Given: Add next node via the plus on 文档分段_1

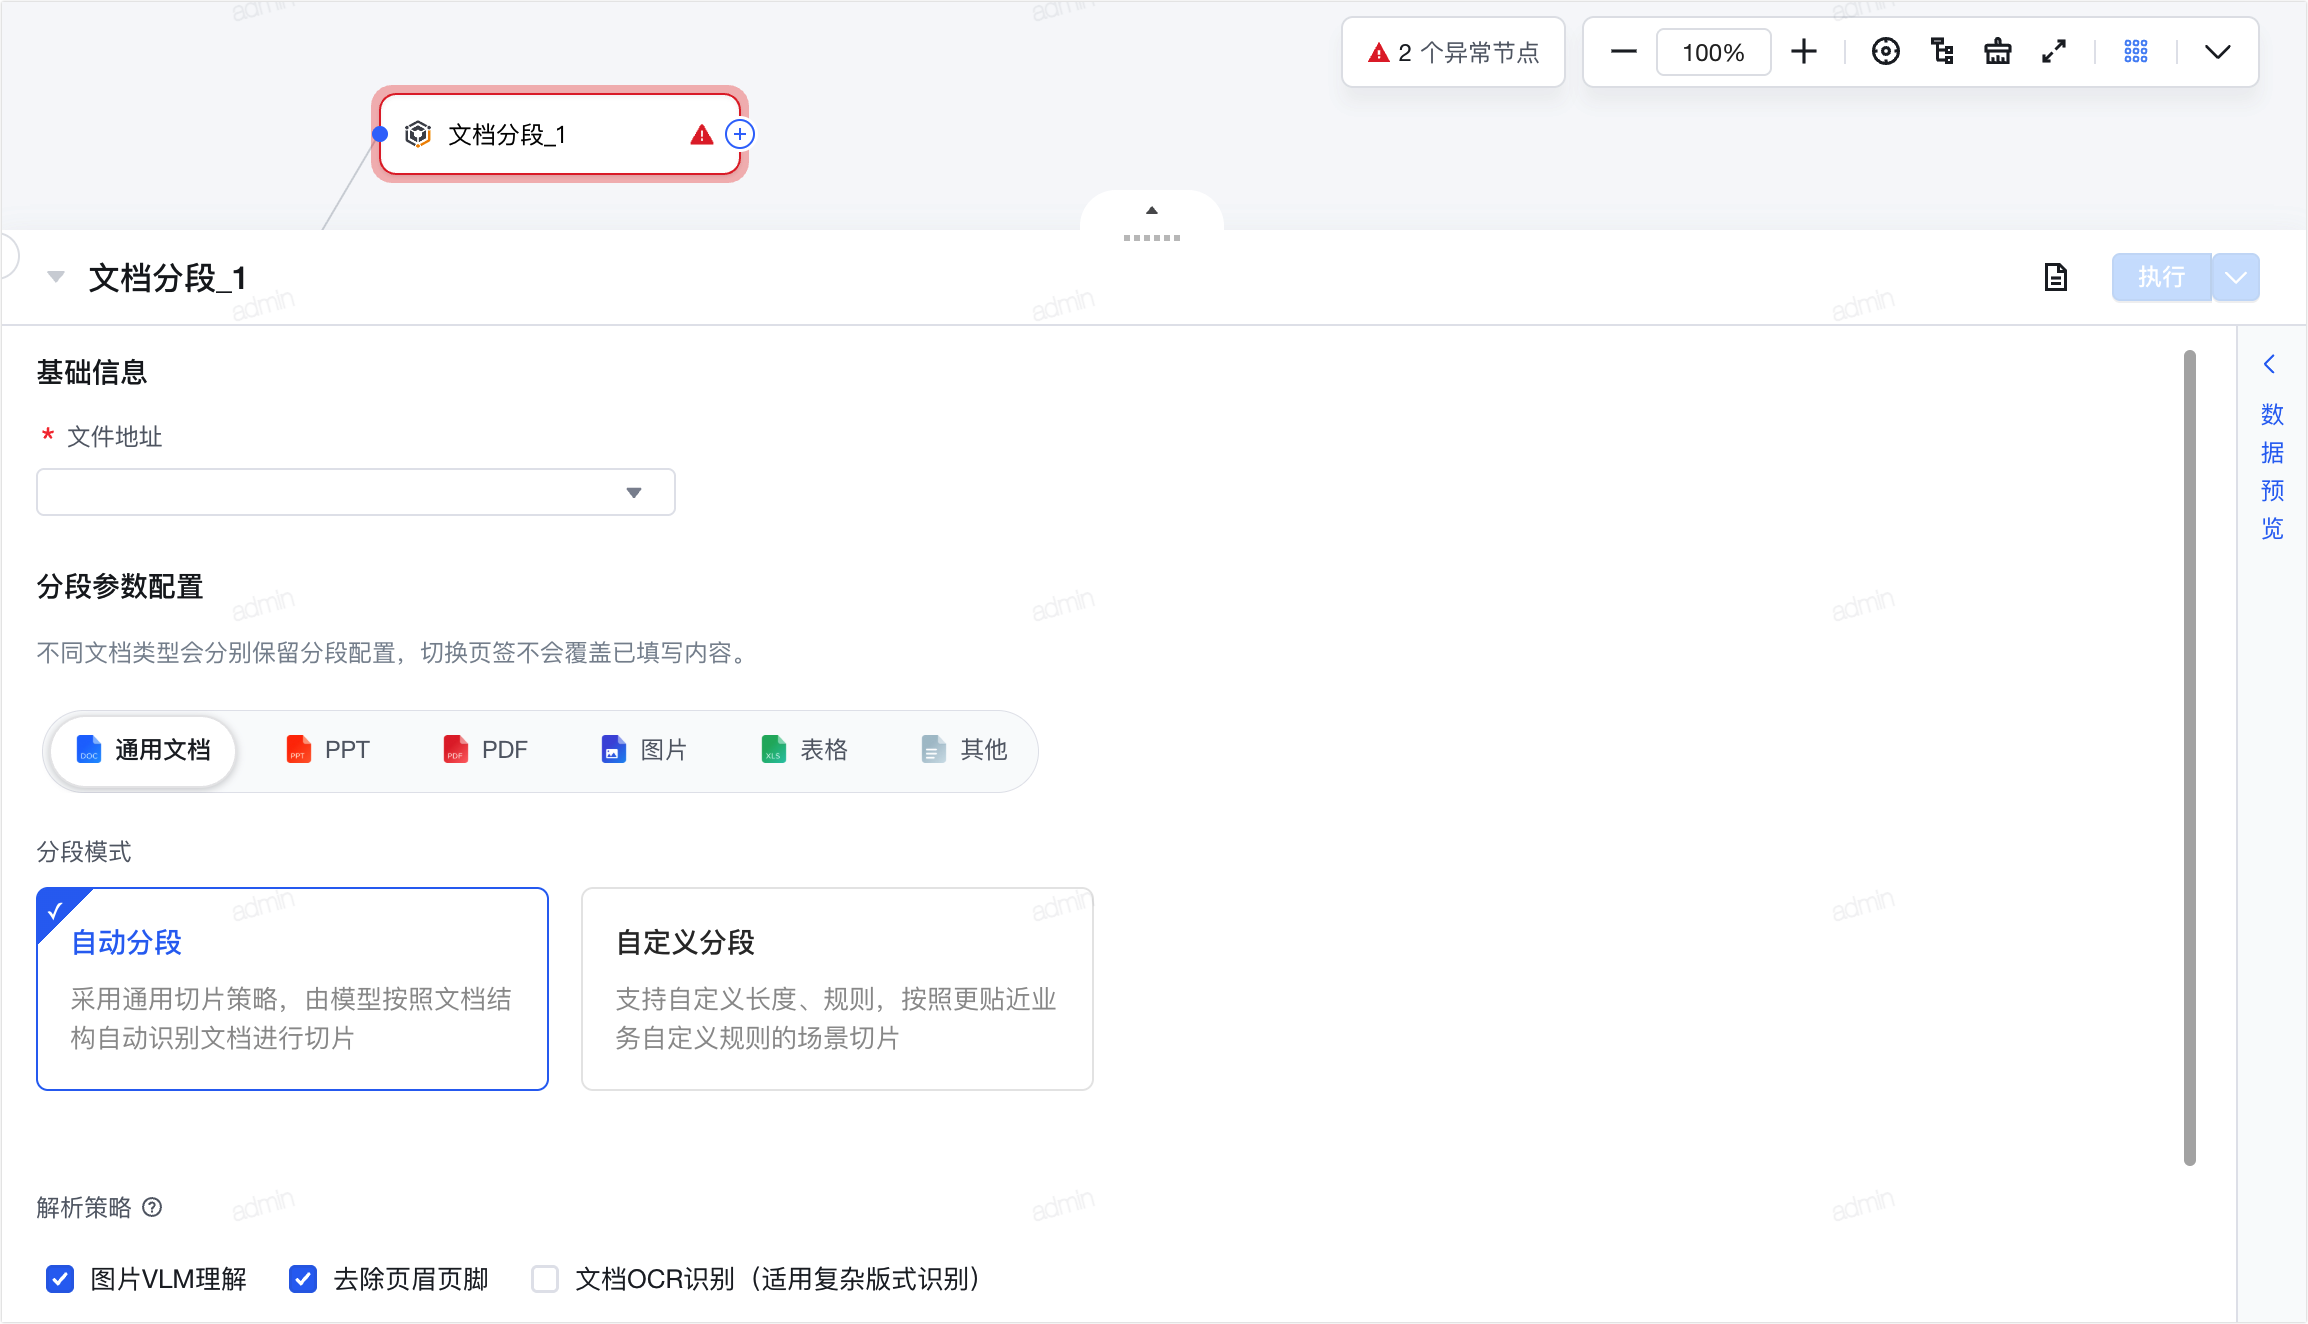Looking at the screenshot, I should tap(740, 134).
